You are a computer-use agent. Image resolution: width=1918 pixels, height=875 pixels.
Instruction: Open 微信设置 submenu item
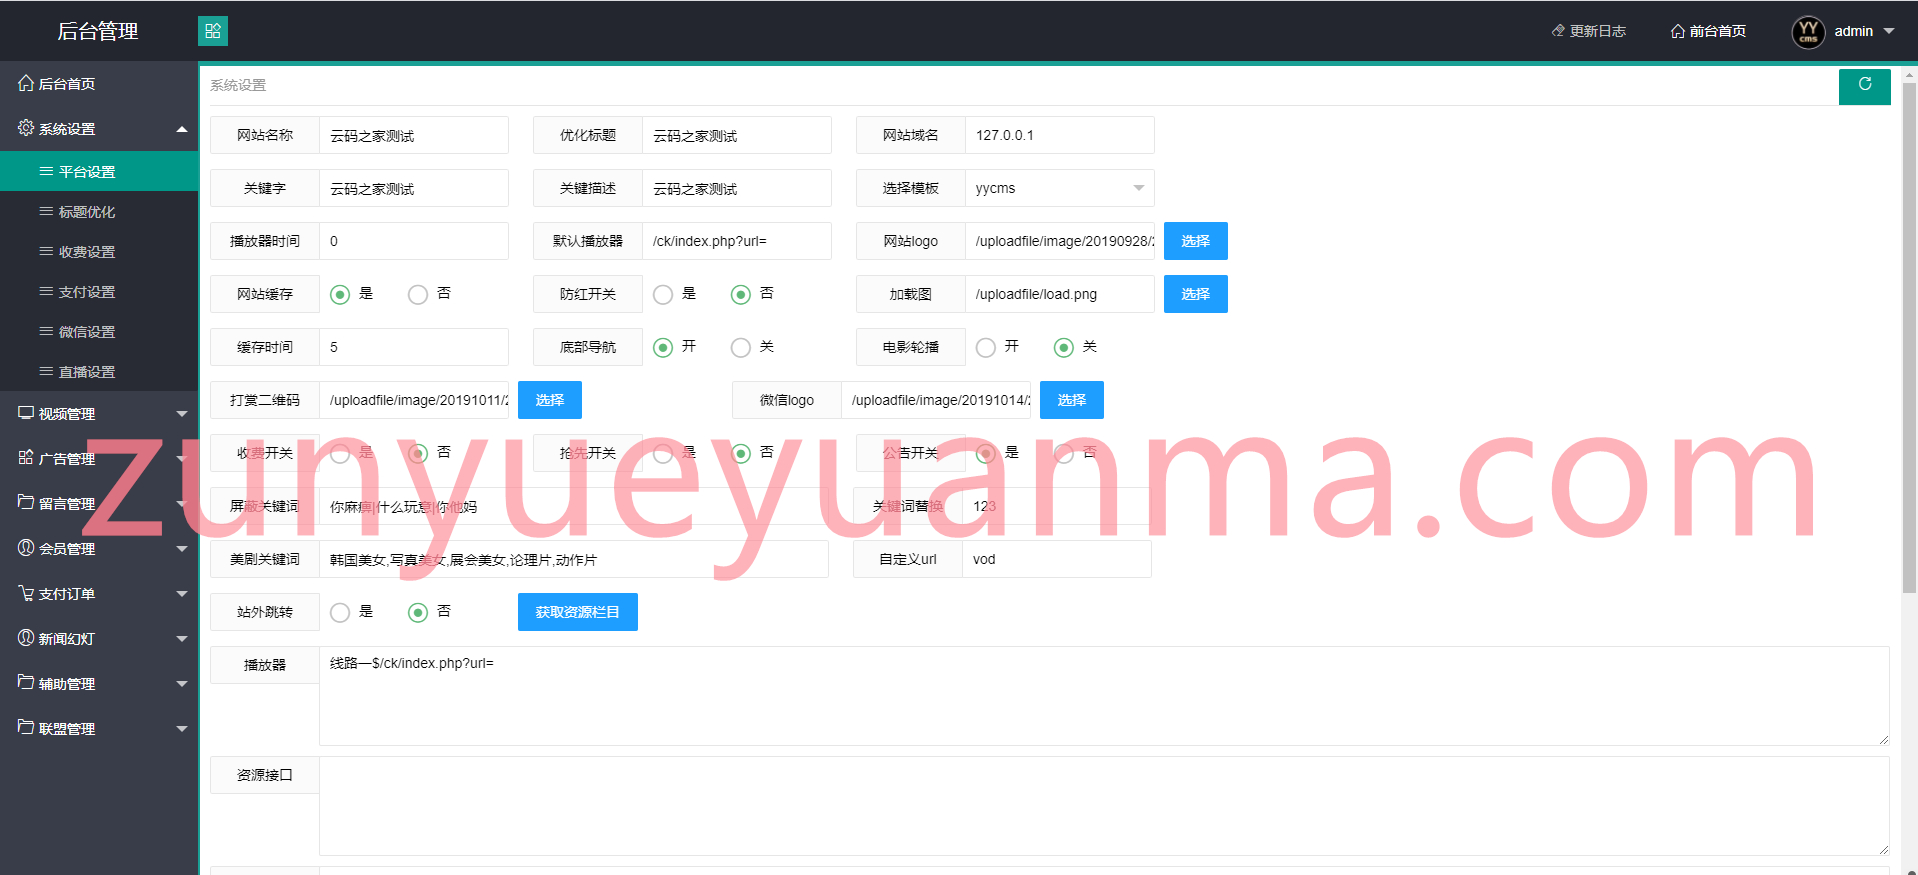coord(99,332)
